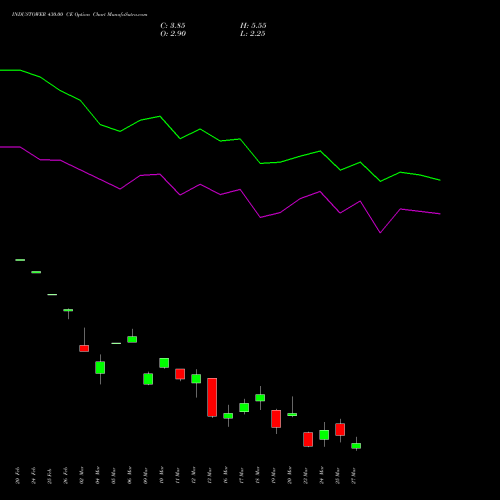
Task: Click the 20 Mar date axis label
Action: pos(290,476)
